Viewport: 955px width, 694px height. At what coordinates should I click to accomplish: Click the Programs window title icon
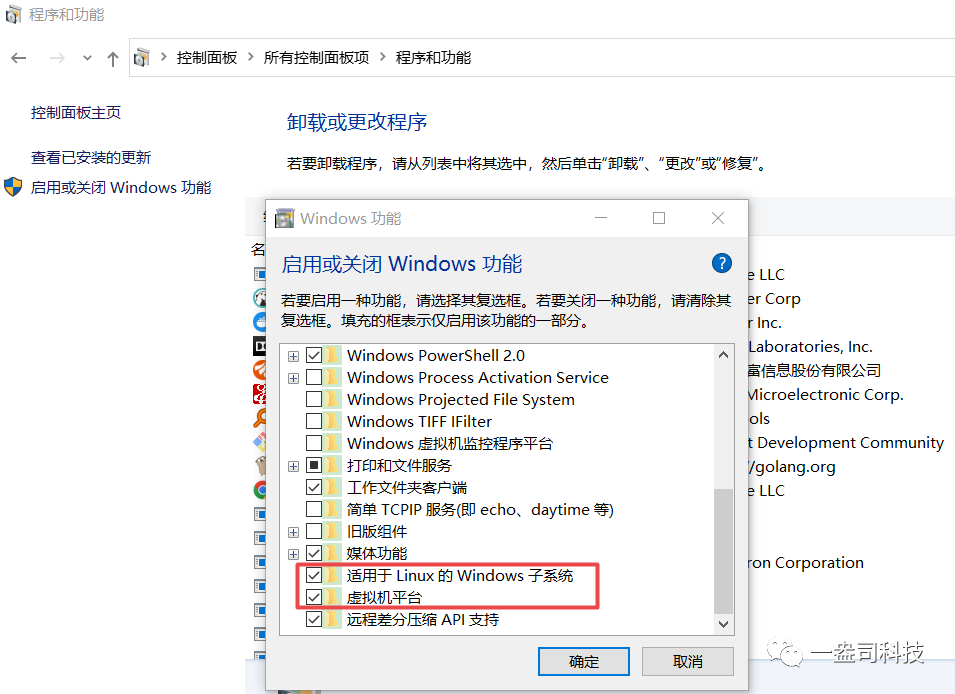pyautogui.click(x=13, y=13)
